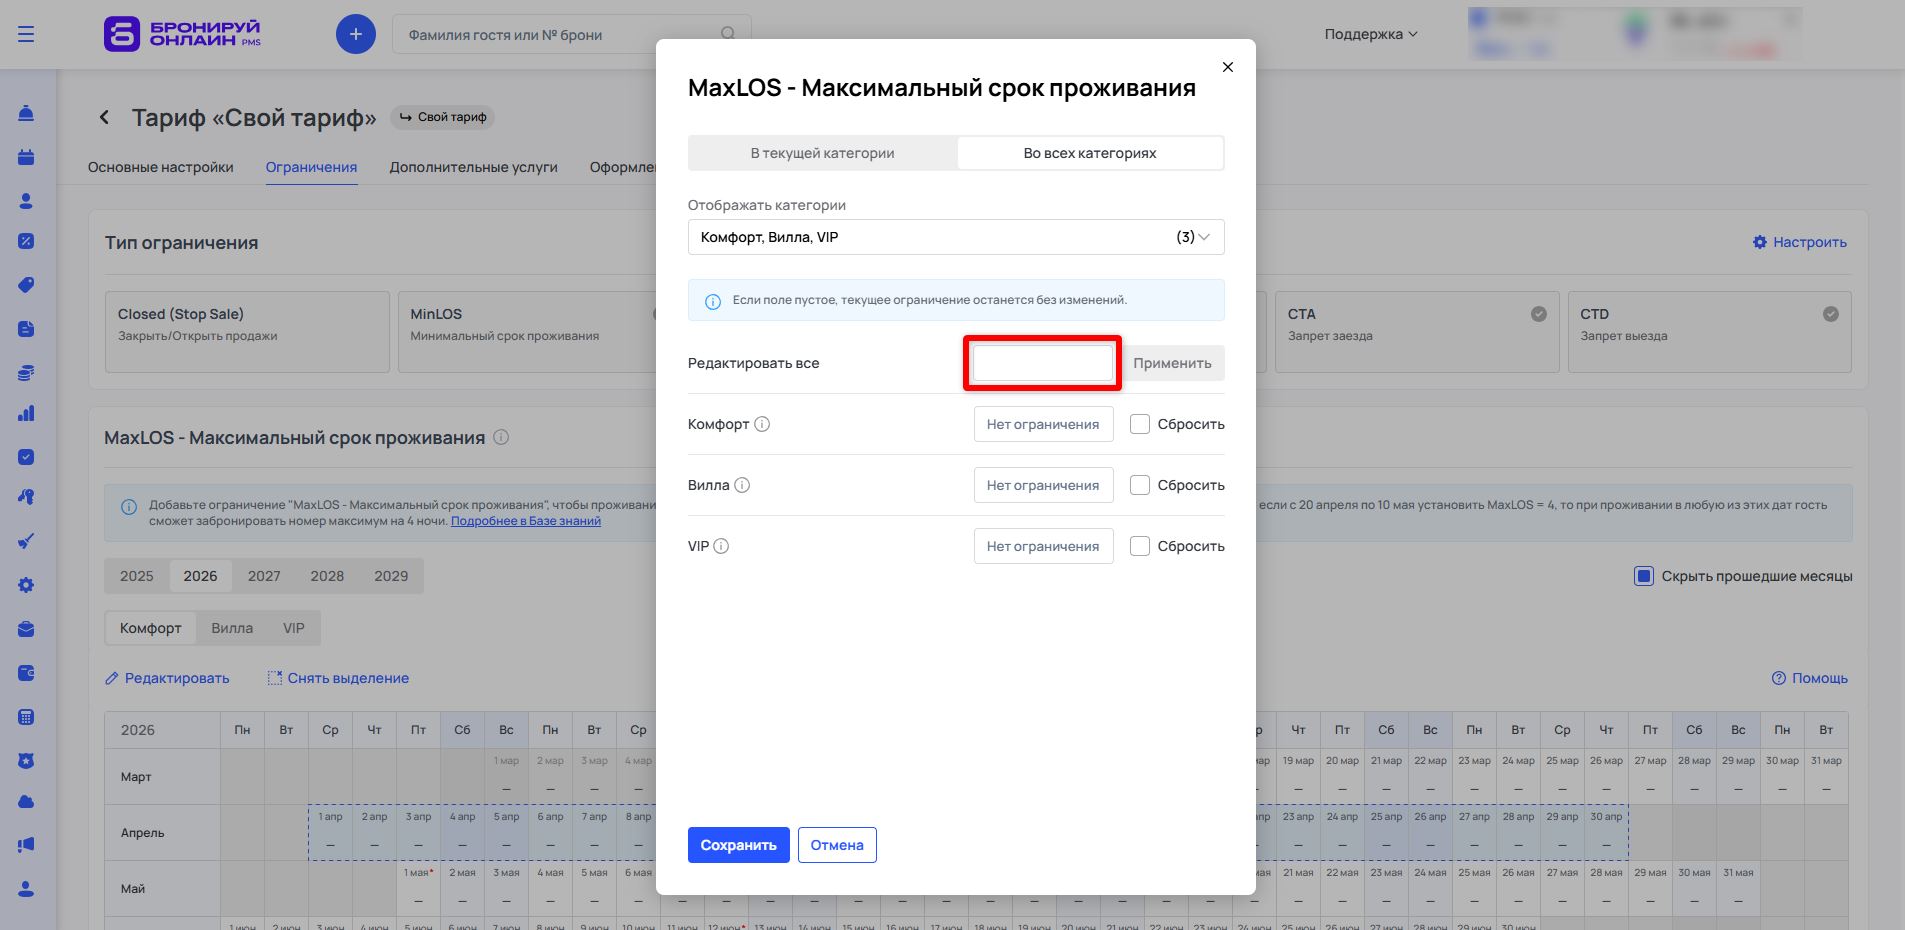
Task: Close the MaxLOS dialog with the X
Action: coord(1228,67)
